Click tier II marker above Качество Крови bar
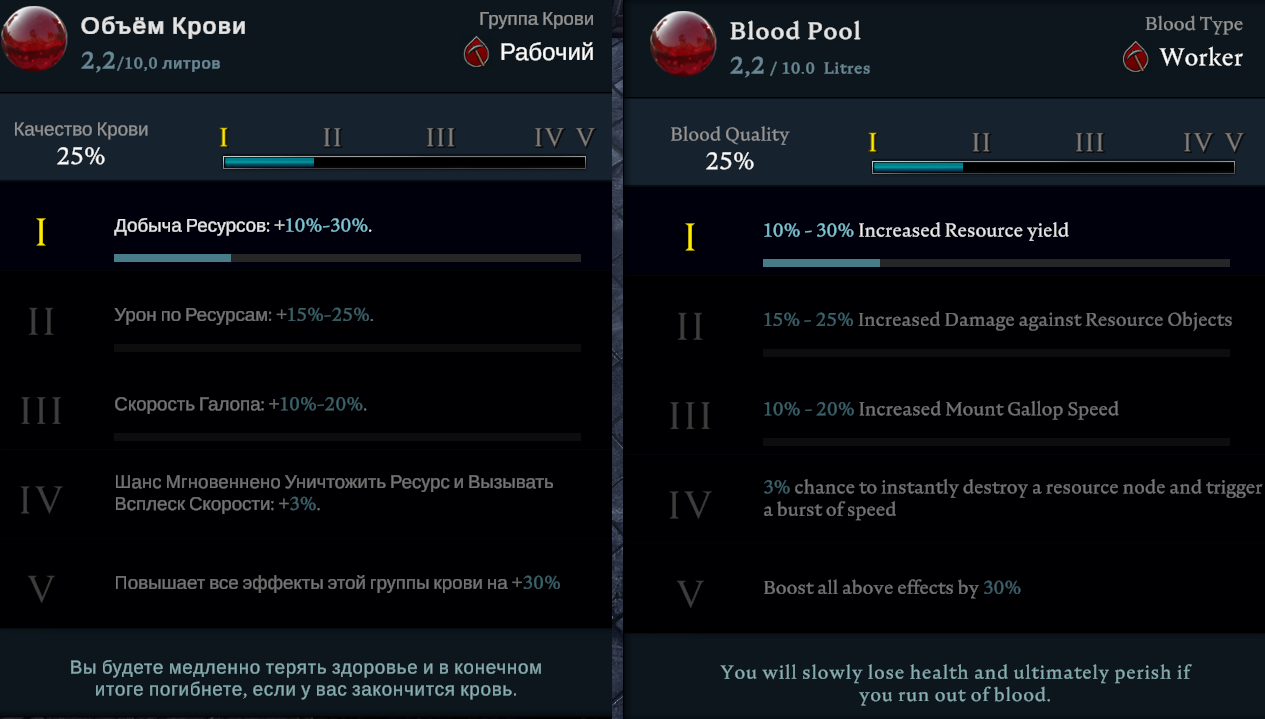This screenshot has width=1265, height=719. [332, 138]
